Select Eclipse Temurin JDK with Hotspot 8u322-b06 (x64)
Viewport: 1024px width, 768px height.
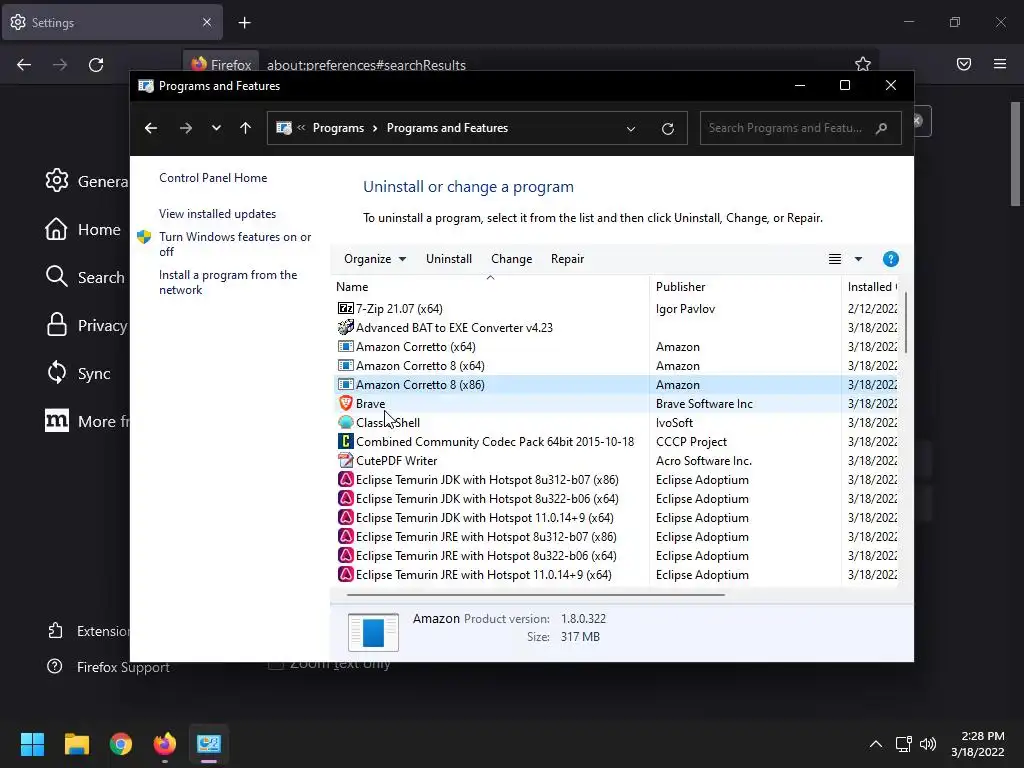pyautogui.click(x=614, y=498)
